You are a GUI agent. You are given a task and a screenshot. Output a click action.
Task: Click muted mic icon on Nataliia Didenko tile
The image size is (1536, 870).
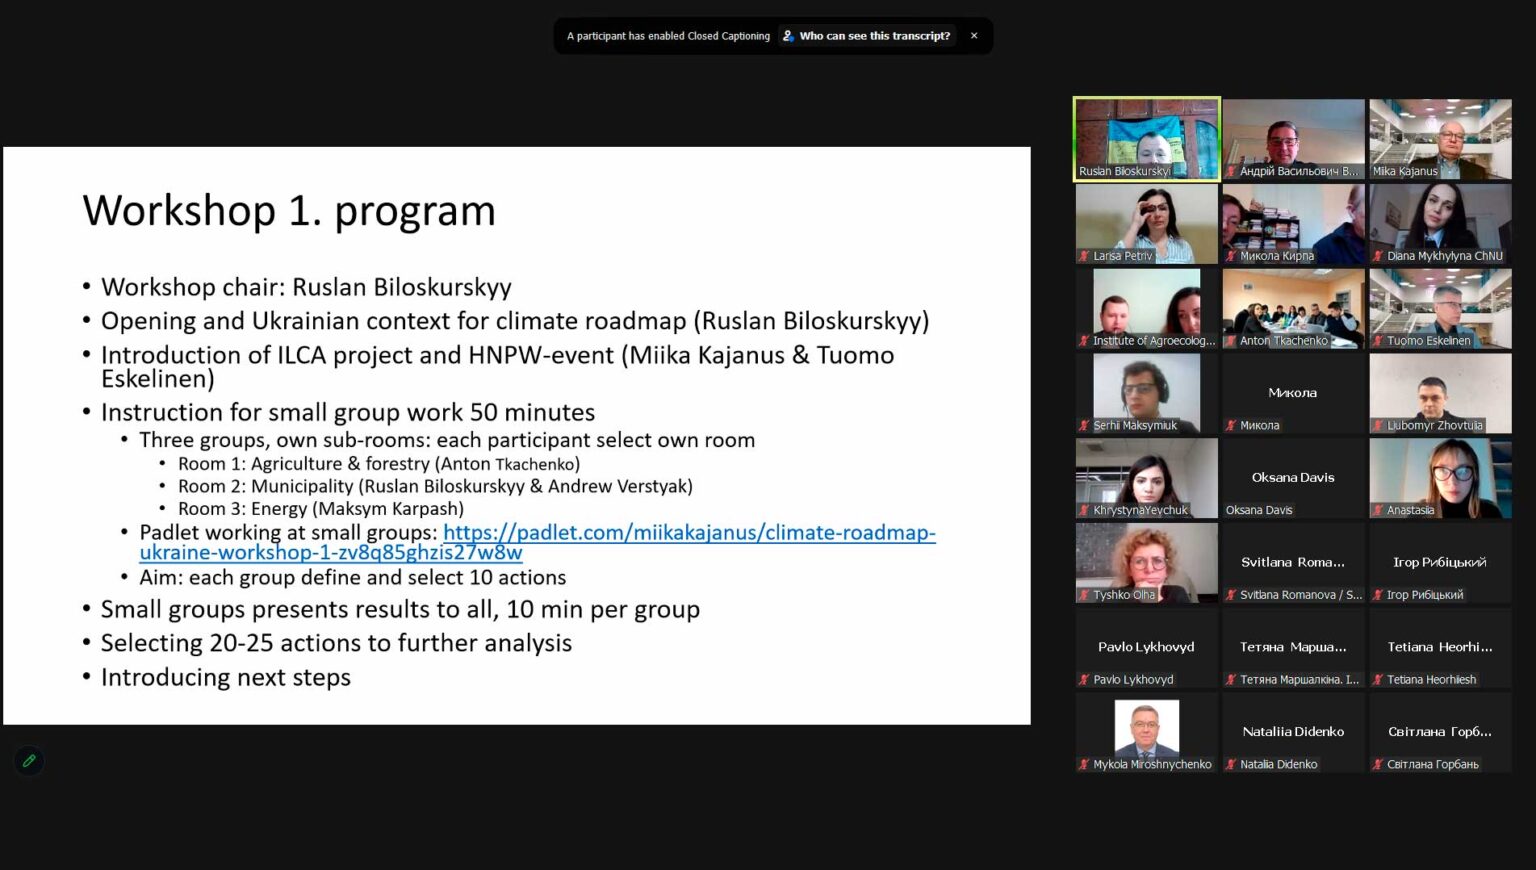1231,765
